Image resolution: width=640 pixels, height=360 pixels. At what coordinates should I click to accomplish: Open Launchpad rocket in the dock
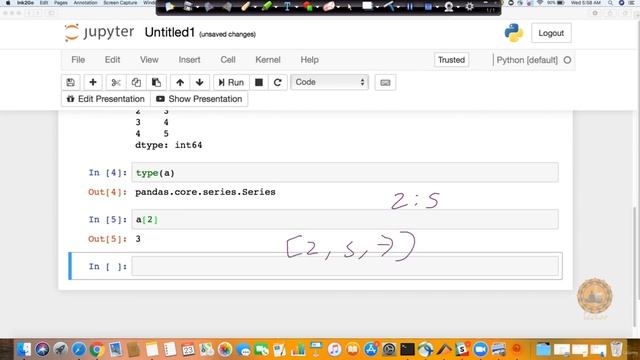point(60,349)
